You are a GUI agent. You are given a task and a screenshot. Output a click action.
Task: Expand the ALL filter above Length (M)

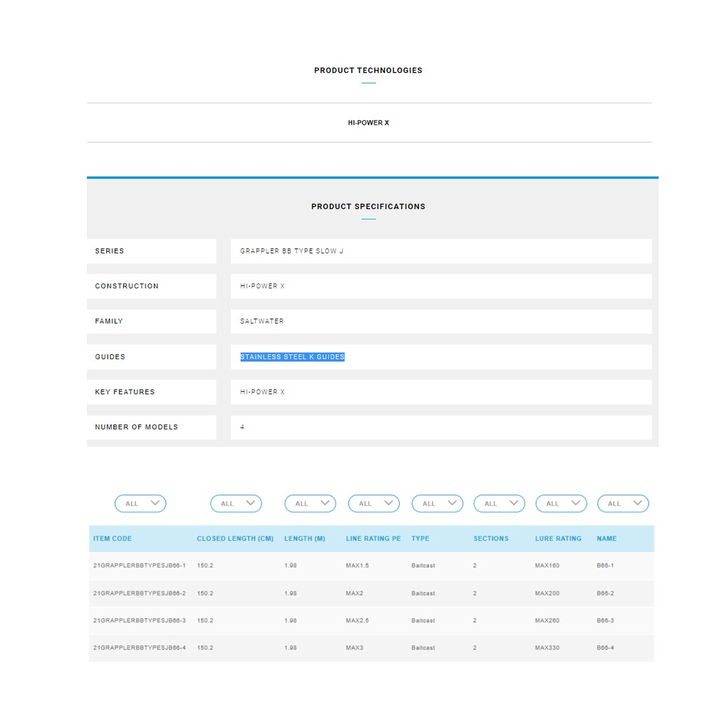point(310,504)
